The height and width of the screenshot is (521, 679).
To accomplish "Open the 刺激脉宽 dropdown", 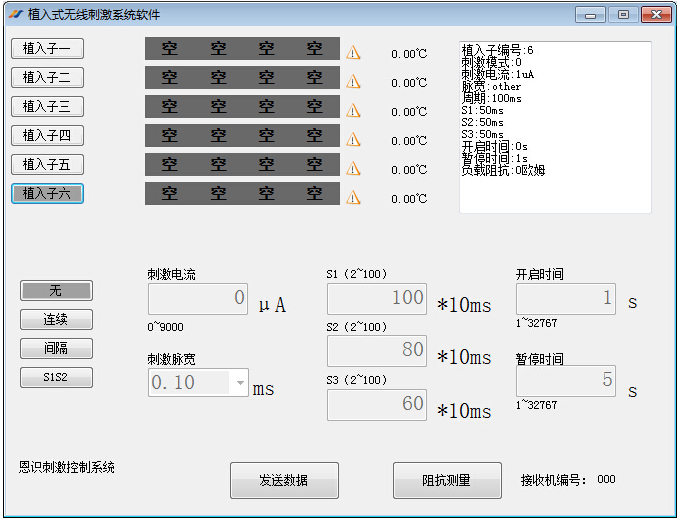I will [x=238, y=382].
